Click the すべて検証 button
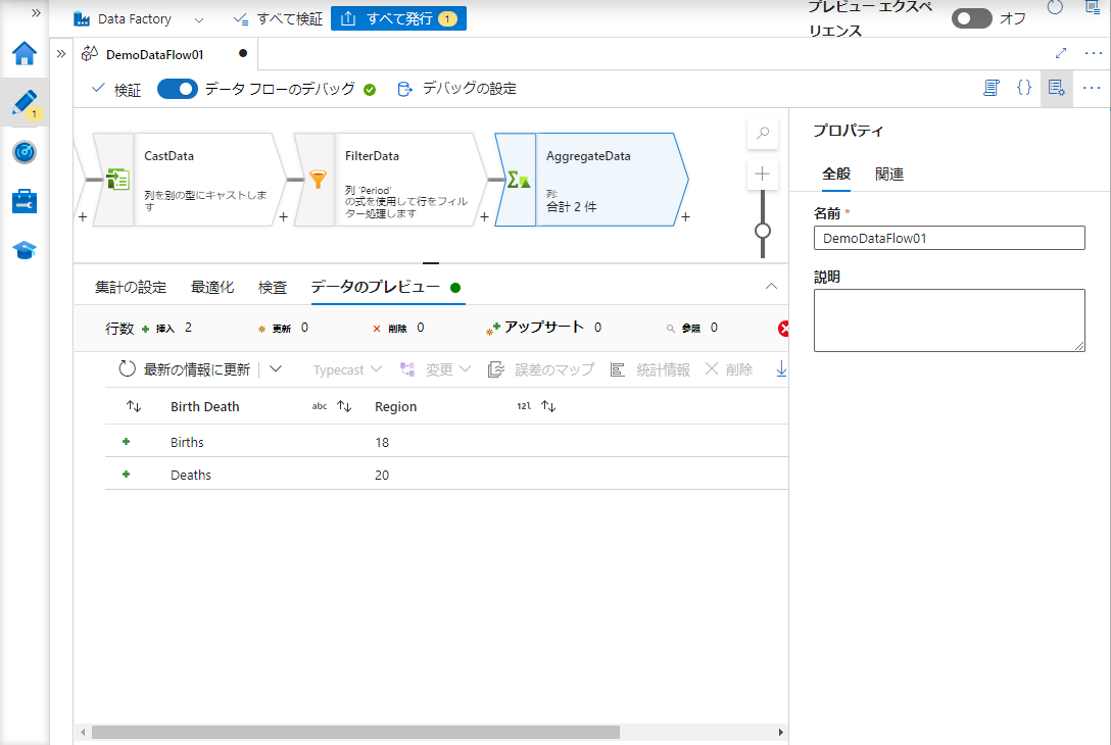1111x745 pixels. coord(277,19)
